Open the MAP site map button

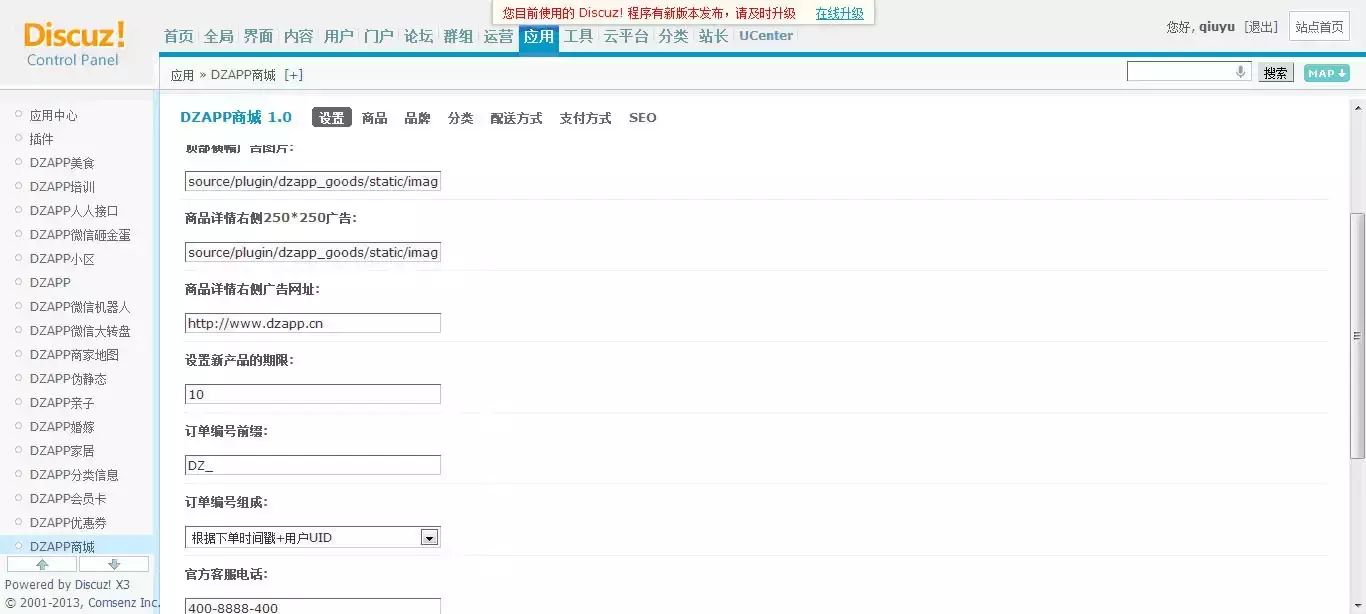pos(1327,73)
